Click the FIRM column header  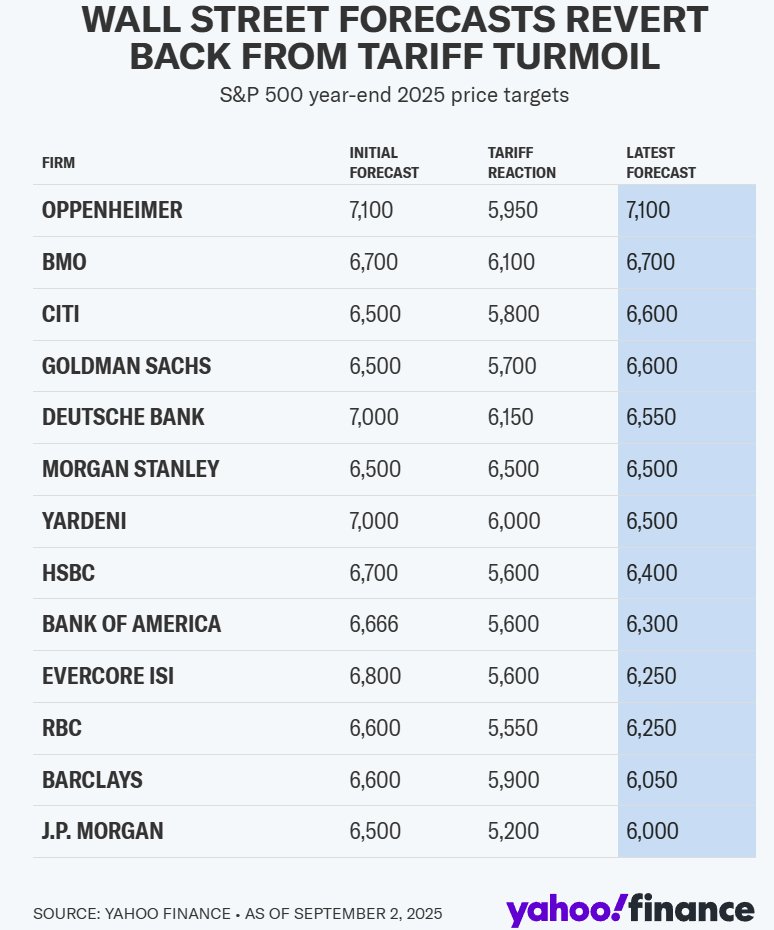point(58,163)
